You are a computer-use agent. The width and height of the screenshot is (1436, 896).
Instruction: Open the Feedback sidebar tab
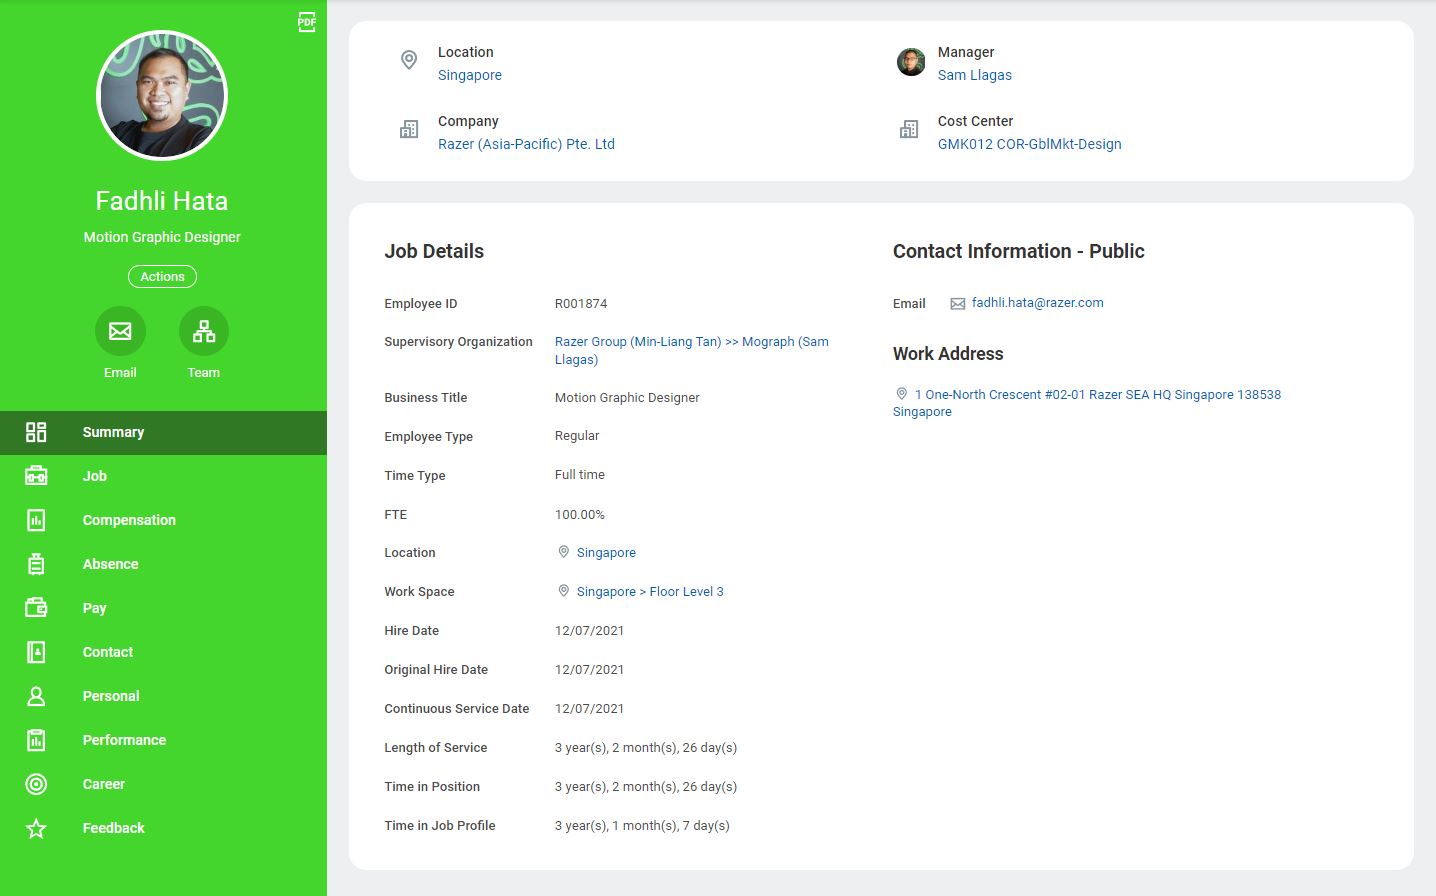click(x=163, y=829)
